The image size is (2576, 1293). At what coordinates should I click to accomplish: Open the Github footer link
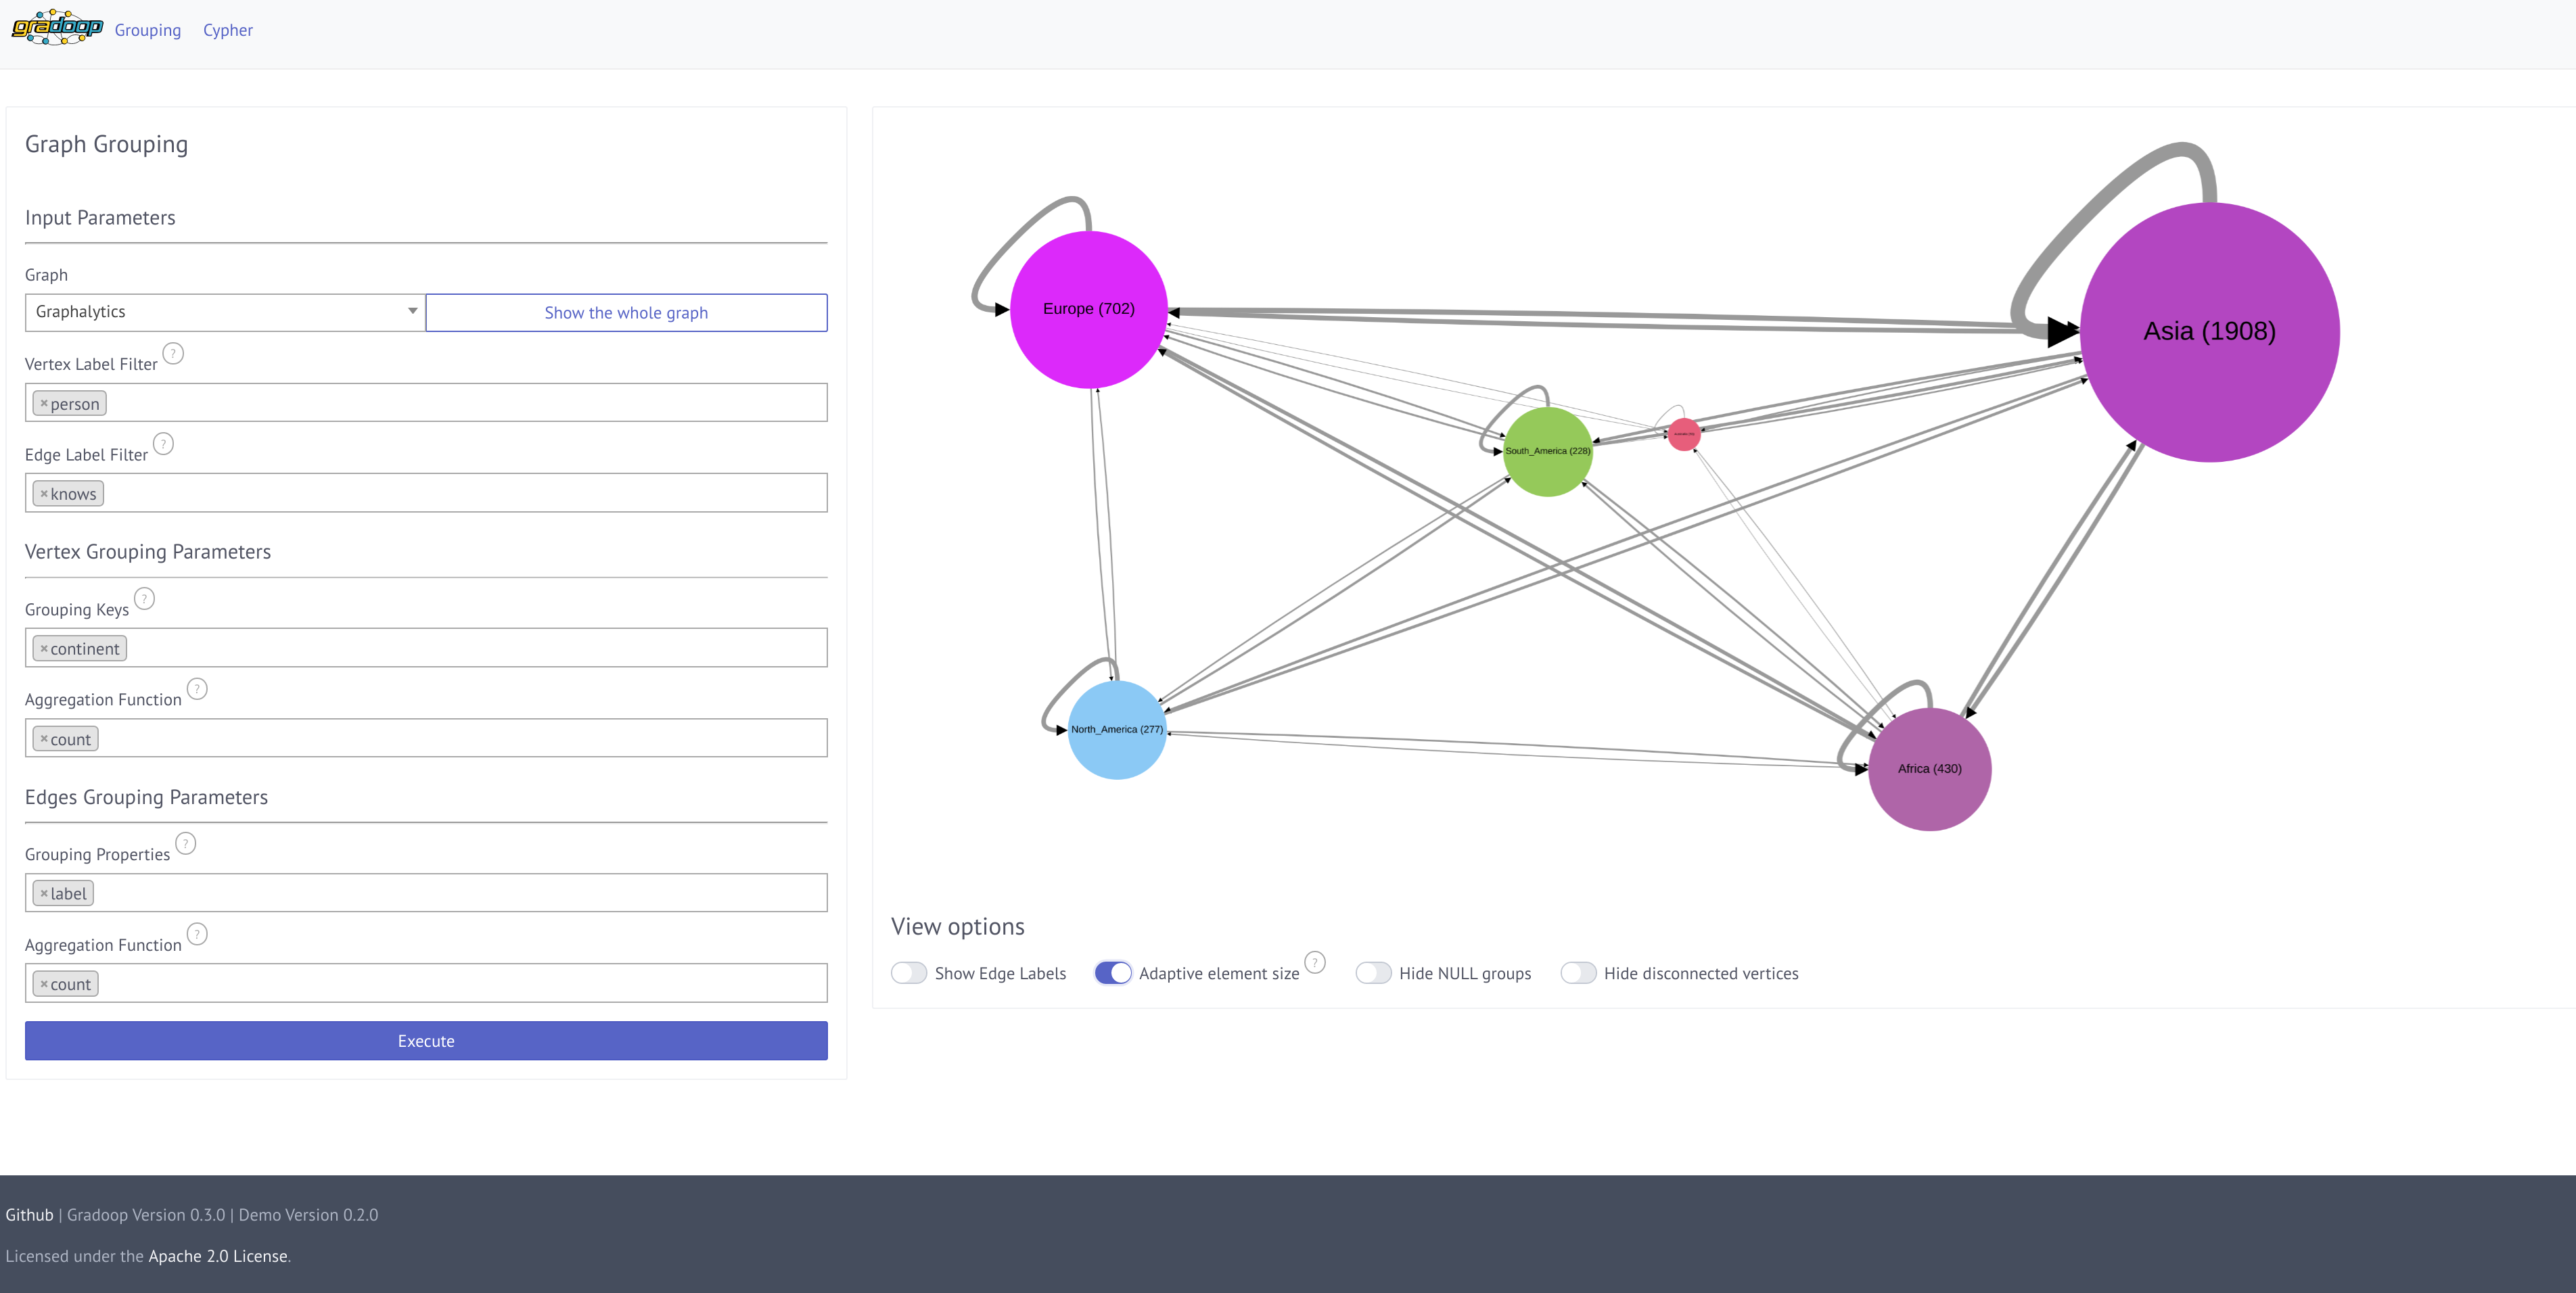[29, 1214]
